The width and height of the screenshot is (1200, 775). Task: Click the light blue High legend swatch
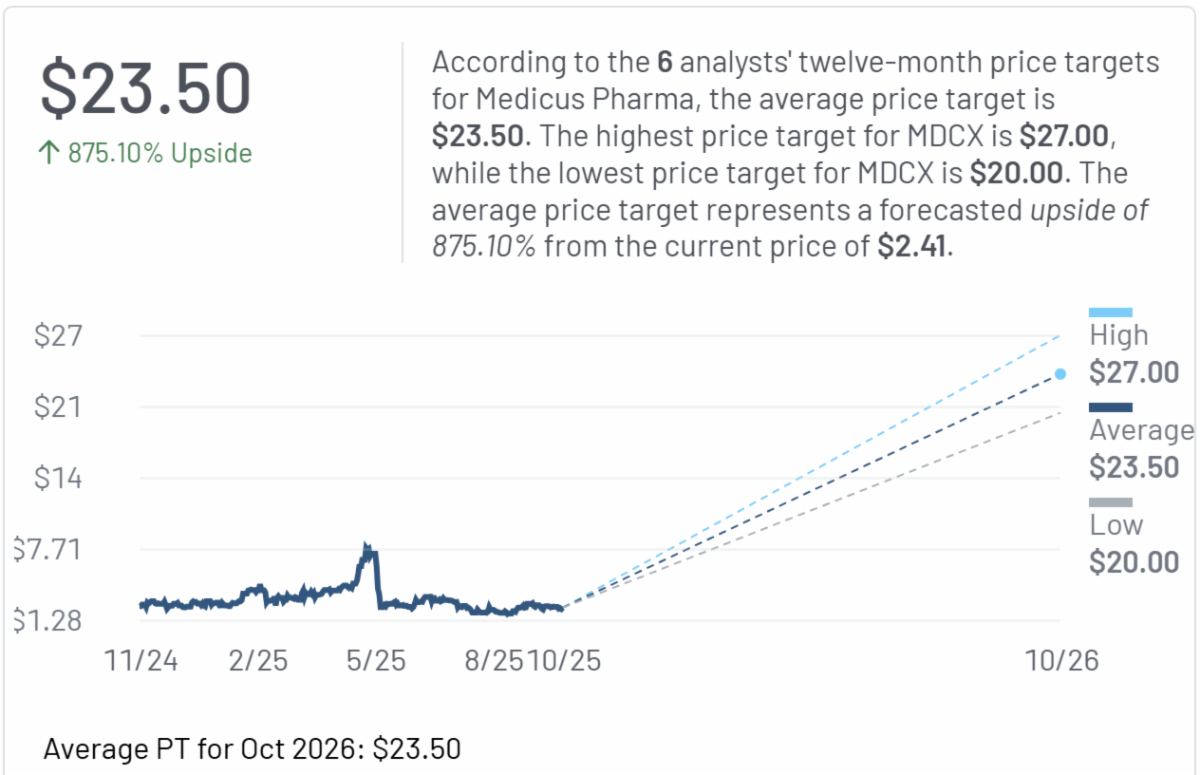tap(1110, 312)
